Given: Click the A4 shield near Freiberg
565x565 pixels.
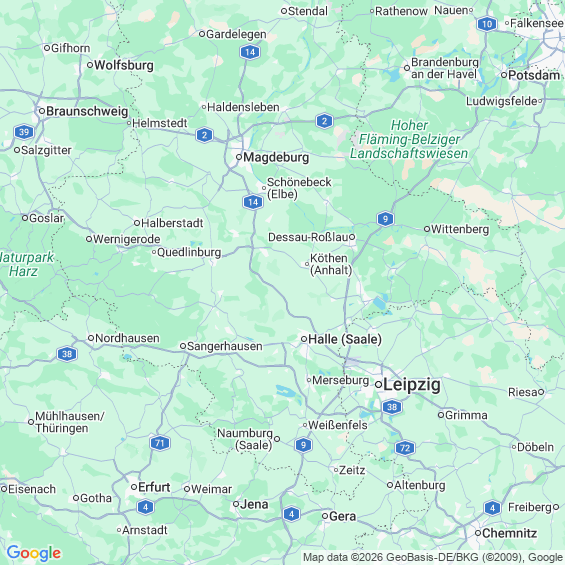Looking at the screenshot, I should pyautogui.click(x=492, y=508).
